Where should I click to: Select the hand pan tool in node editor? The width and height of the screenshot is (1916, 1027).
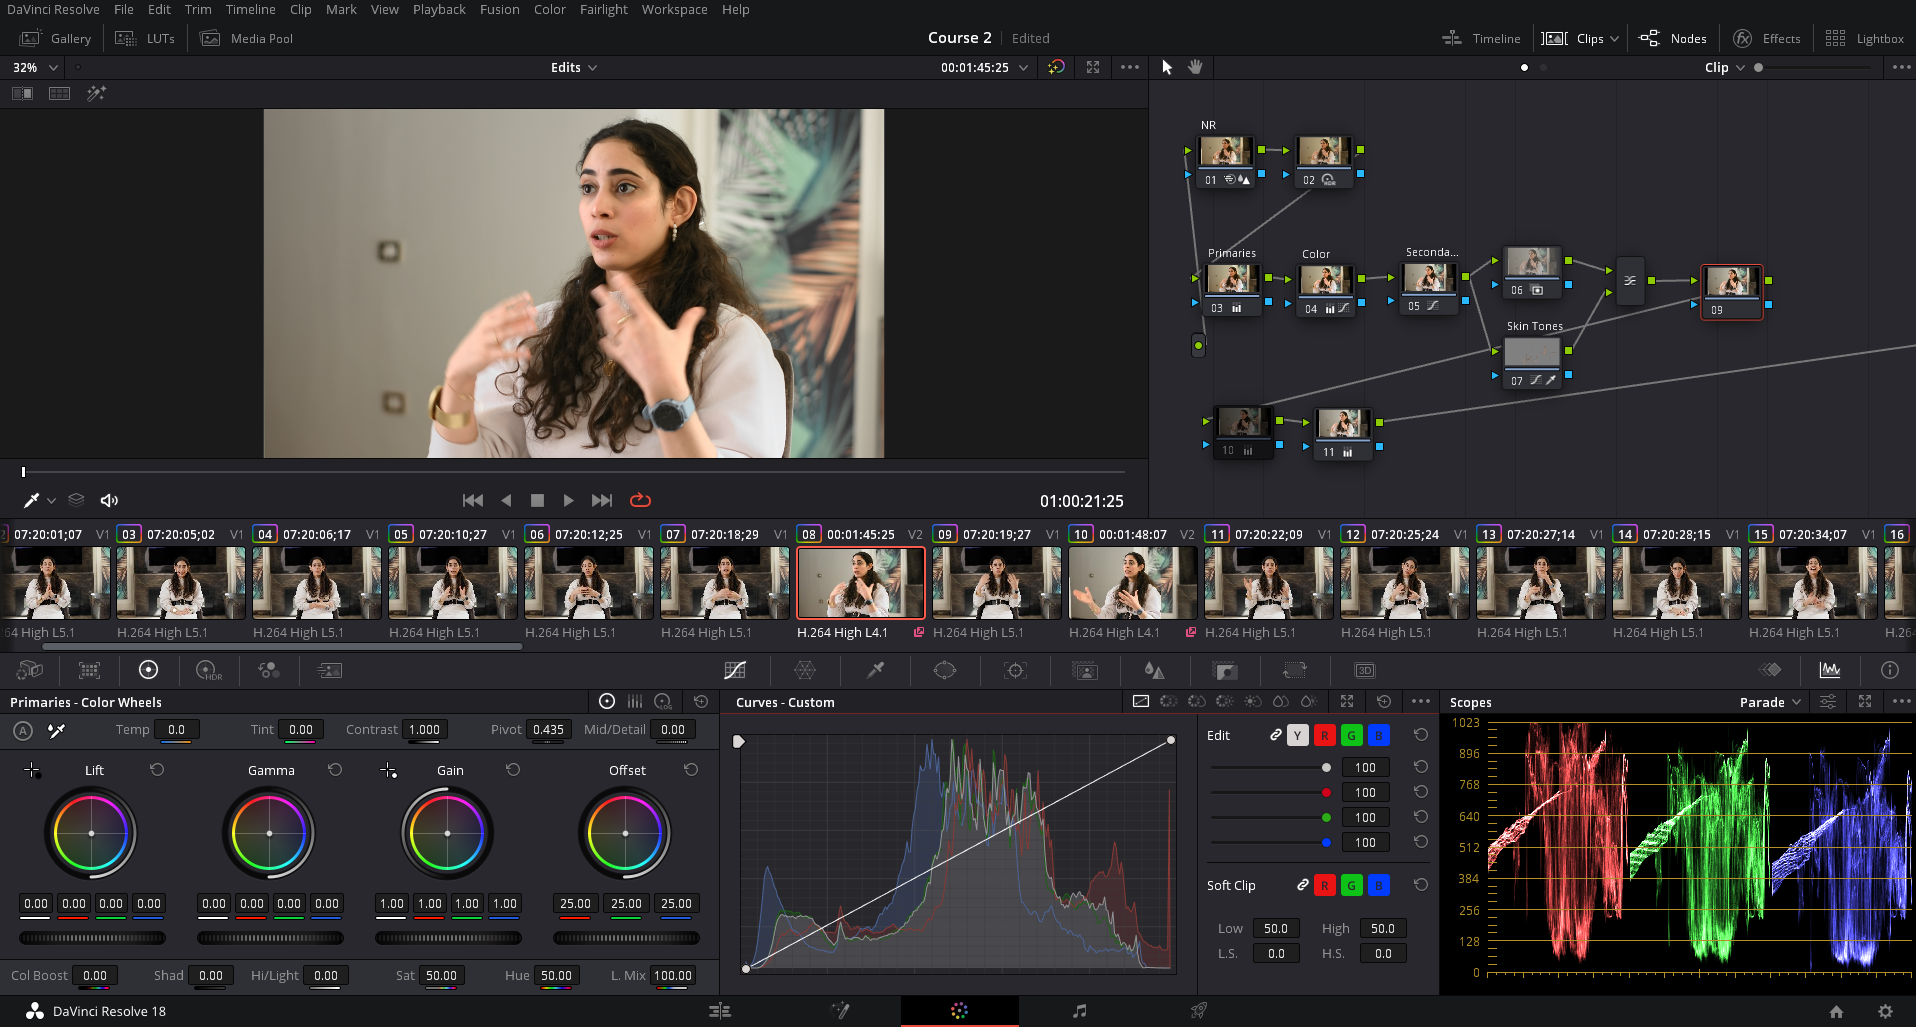click(1195, 67)
